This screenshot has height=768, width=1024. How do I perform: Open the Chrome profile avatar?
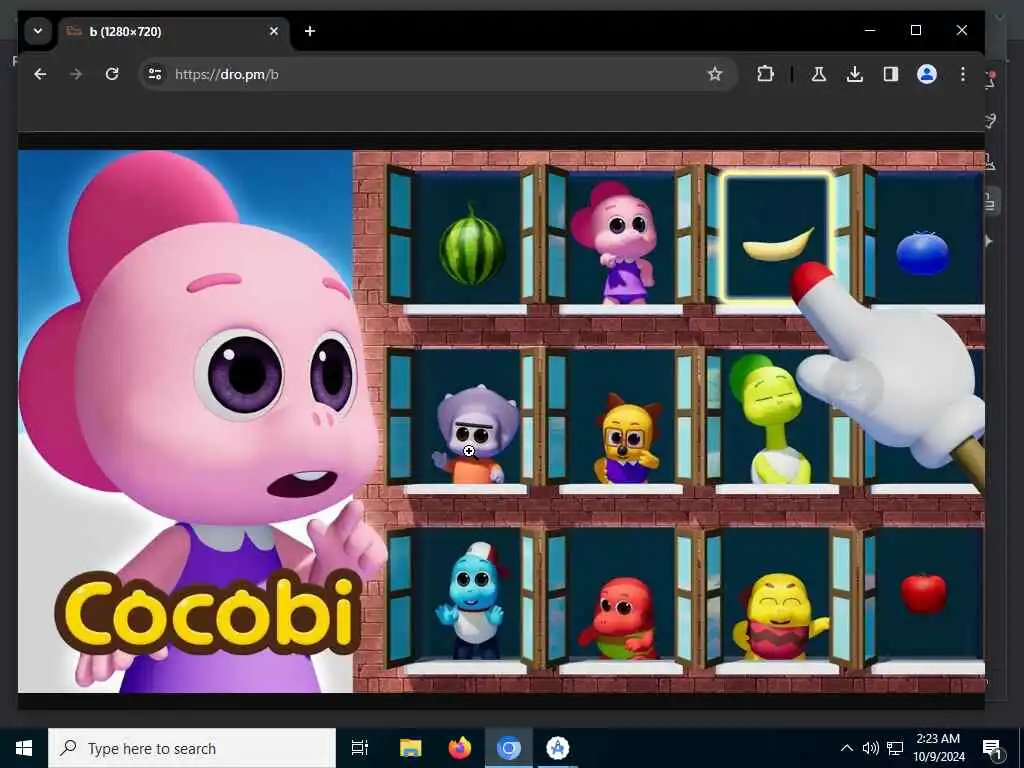pyautogui.click(x=927, y=74)
